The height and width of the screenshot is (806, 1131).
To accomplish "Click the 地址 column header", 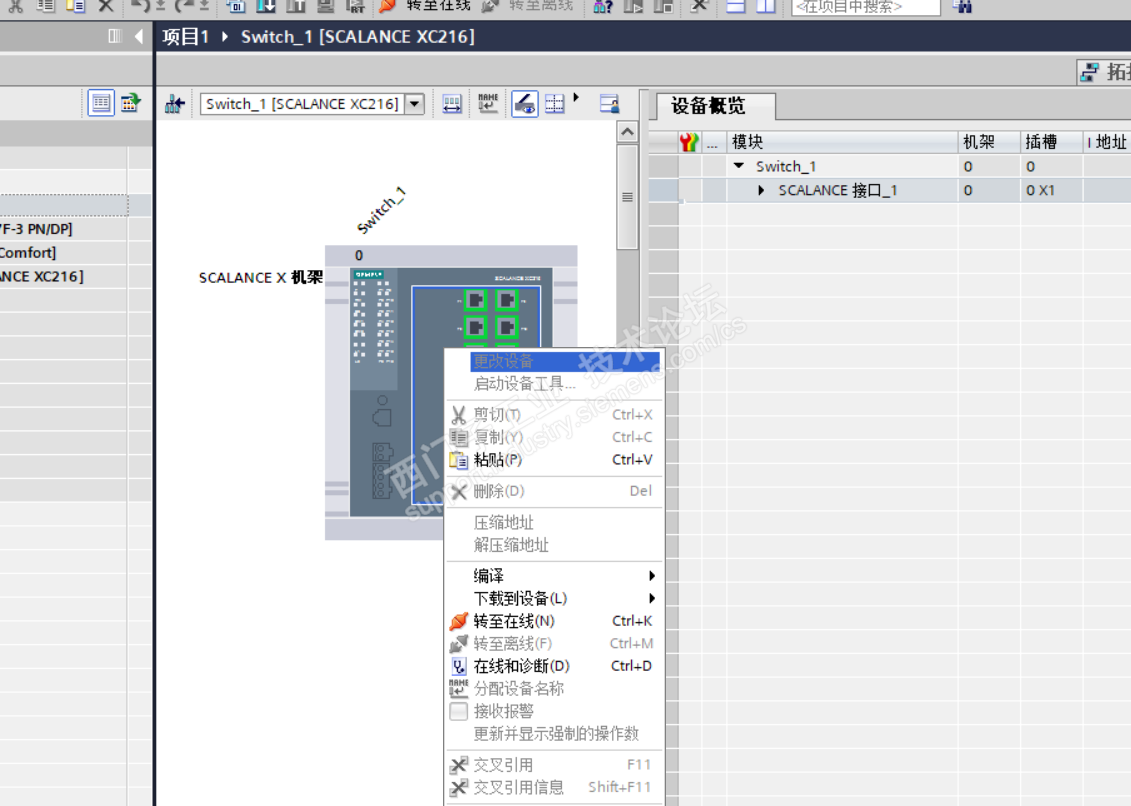I will click(x=1107, y=142).
